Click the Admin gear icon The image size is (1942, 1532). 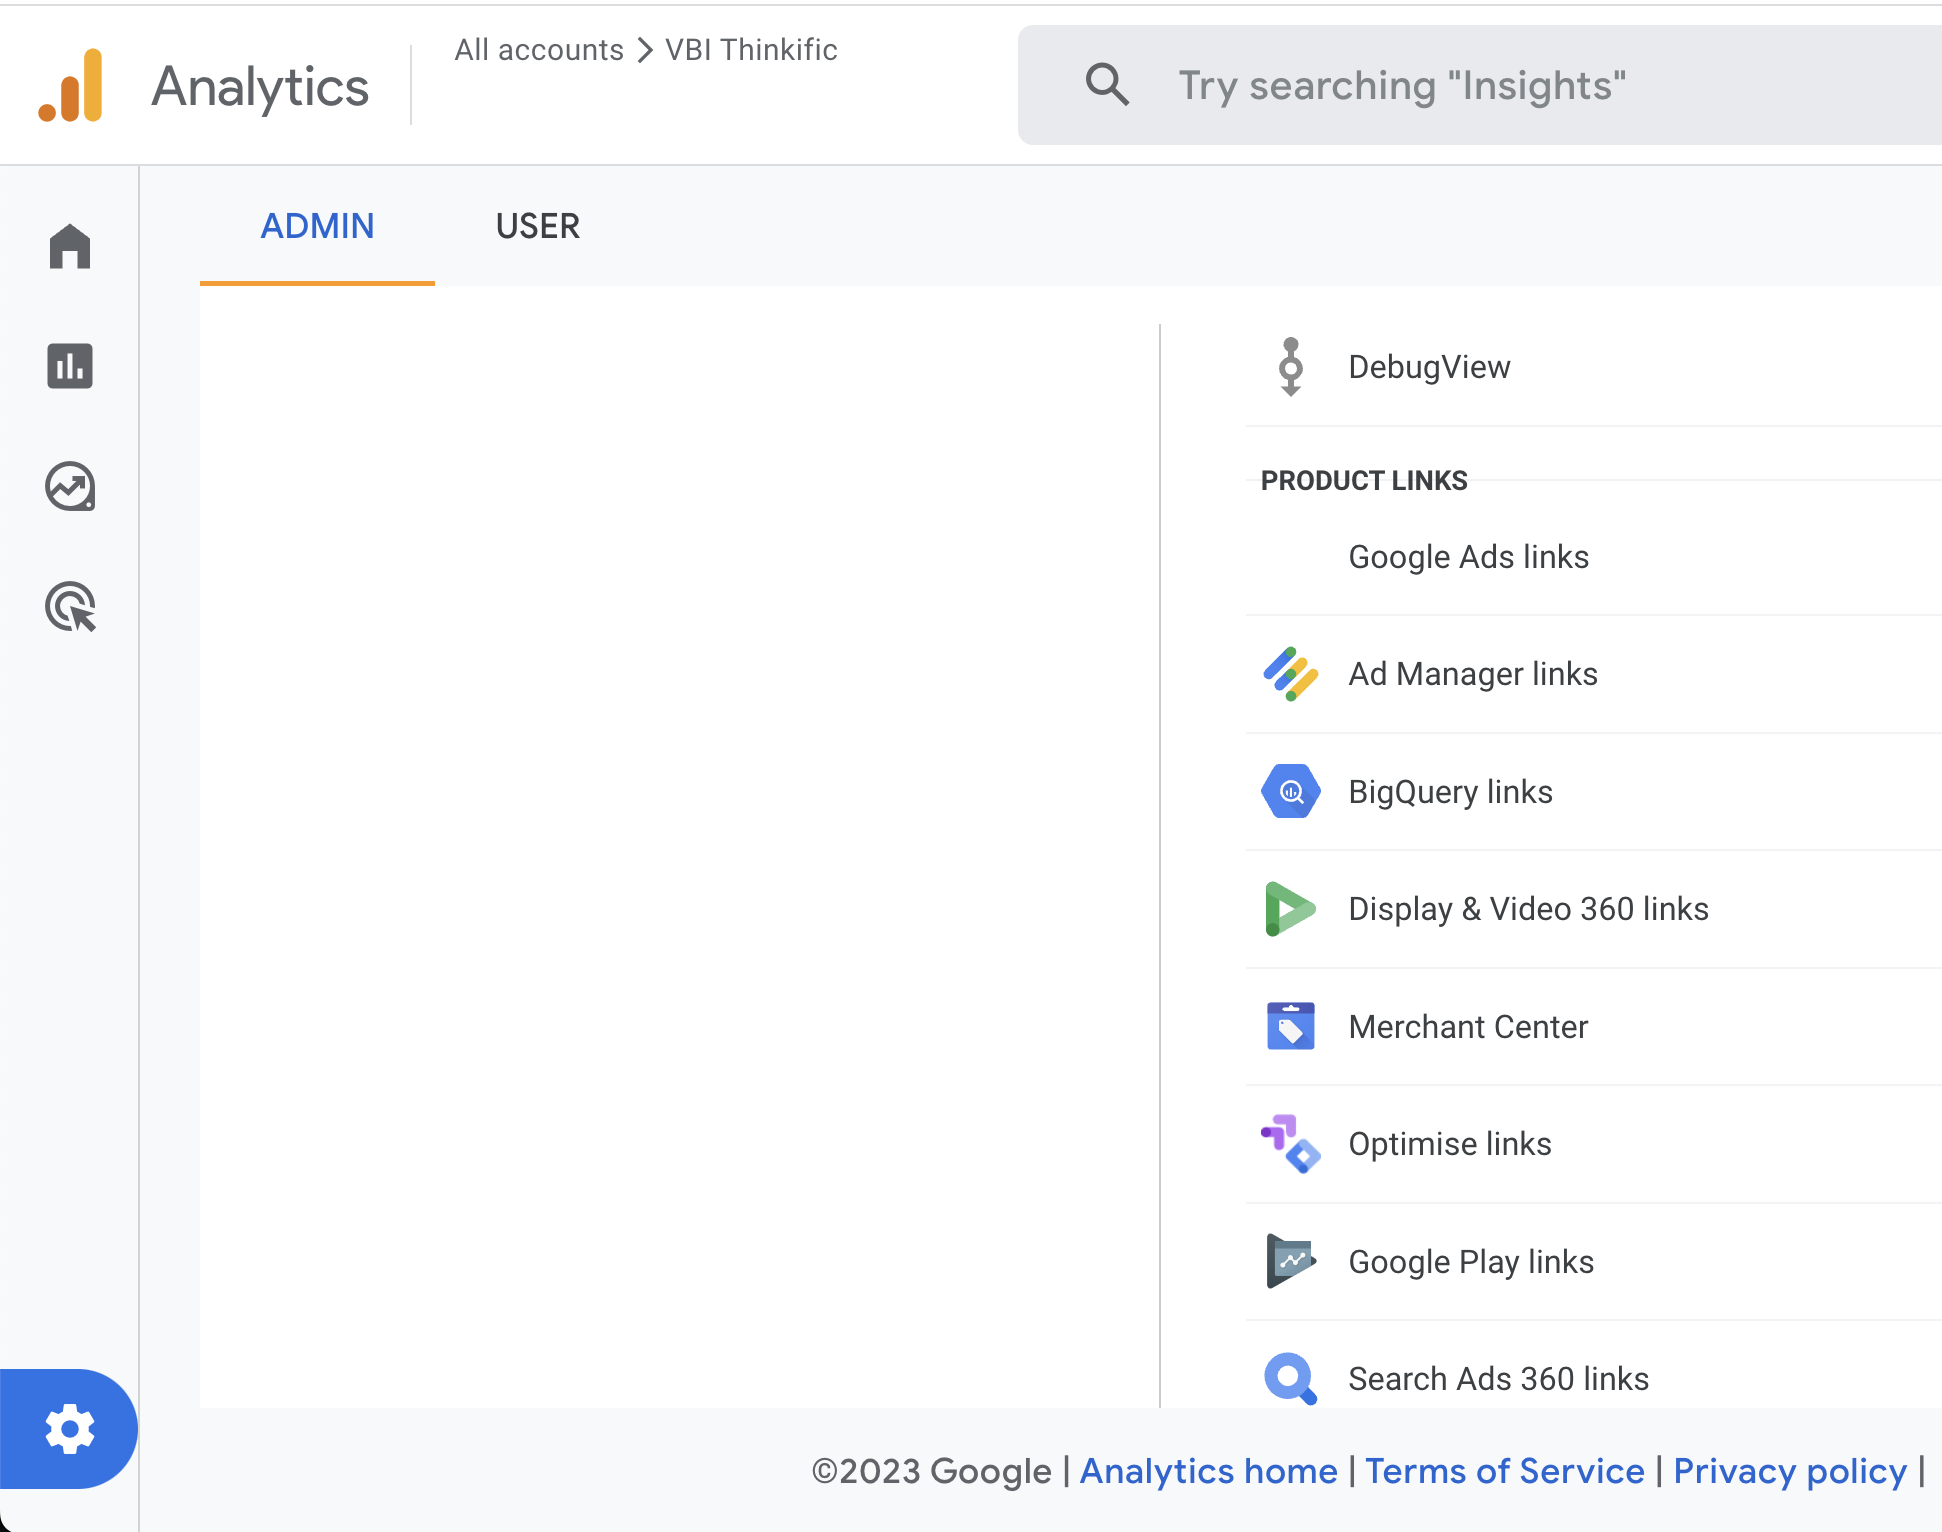tap(69, 1429)
